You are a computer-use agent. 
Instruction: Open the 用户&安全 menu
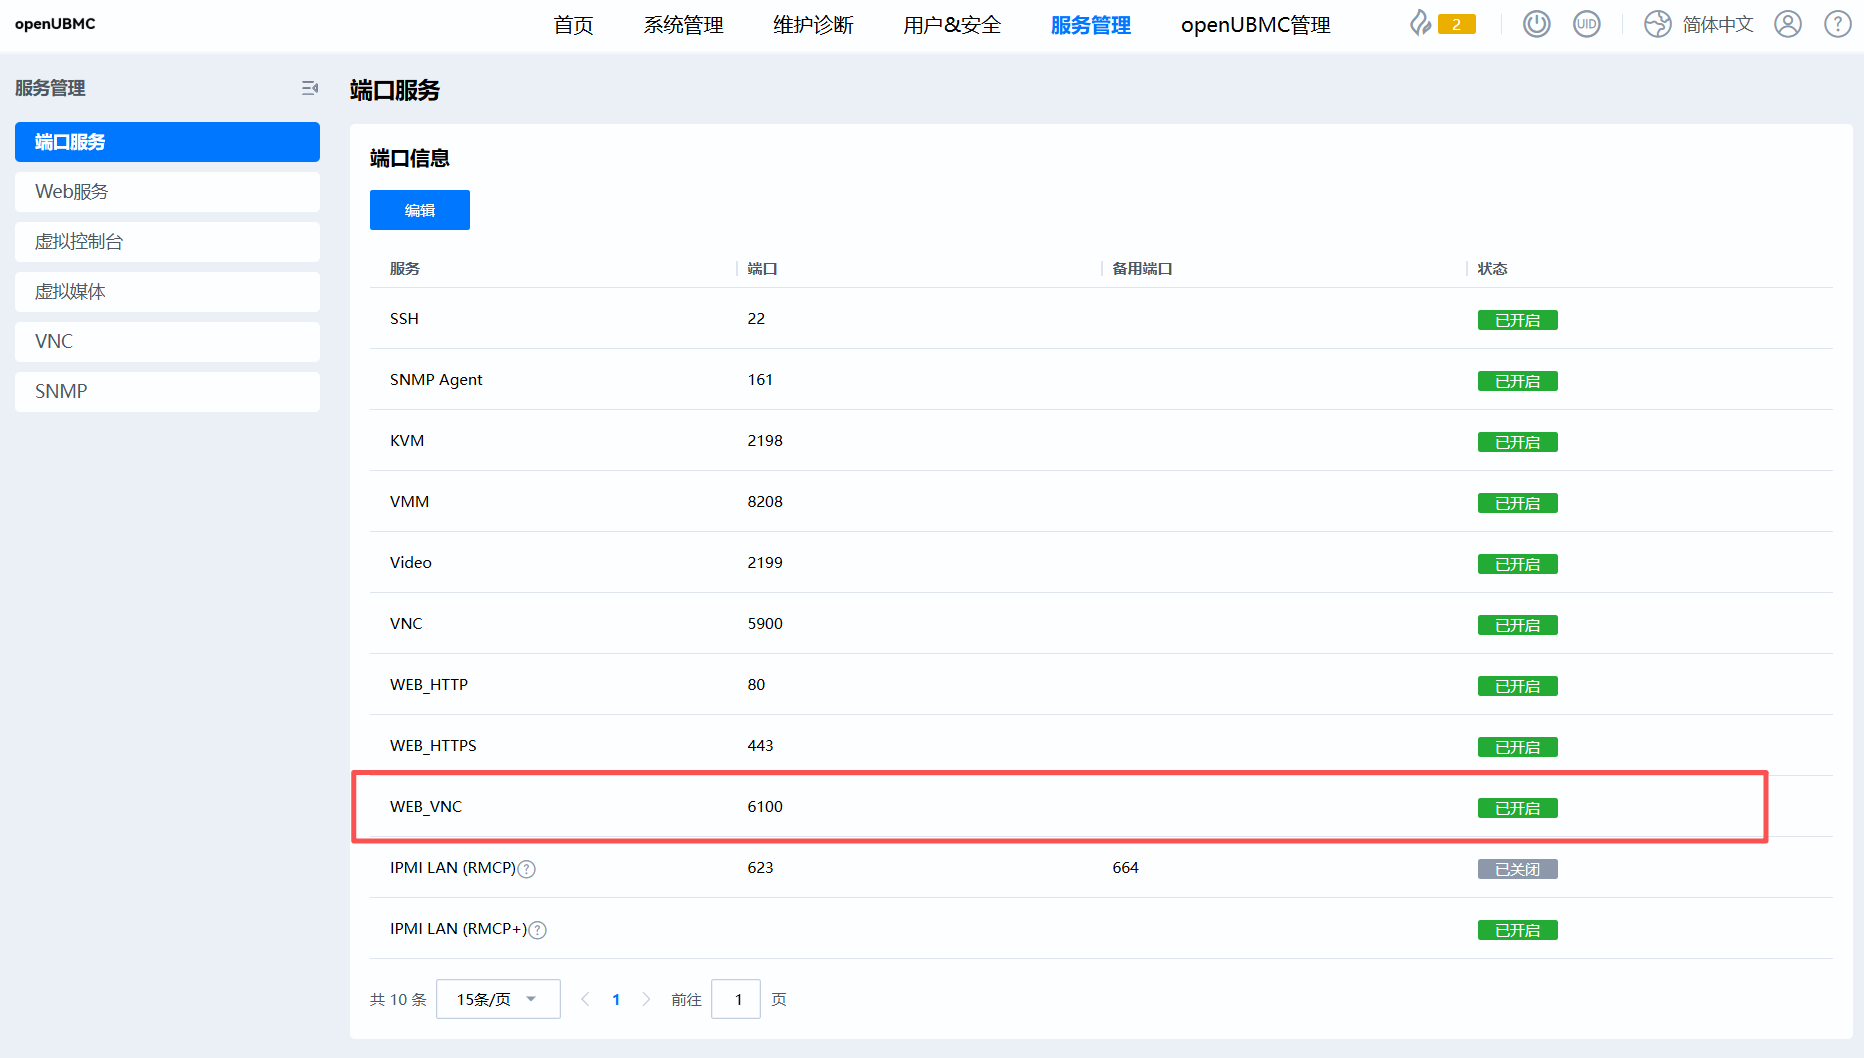coord(951,25)
